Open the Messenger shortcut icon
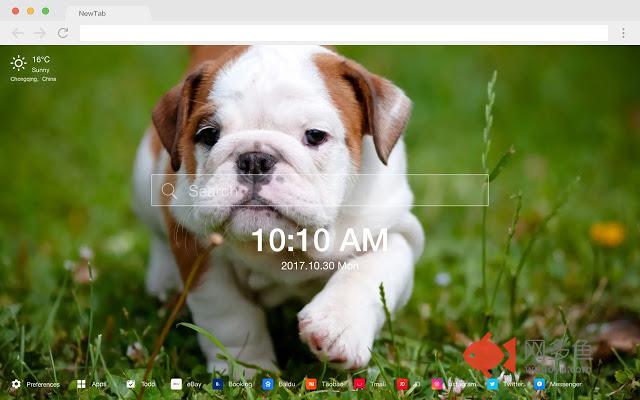The width and height of the screenshot is (640, 400). (x=540, y=384)
